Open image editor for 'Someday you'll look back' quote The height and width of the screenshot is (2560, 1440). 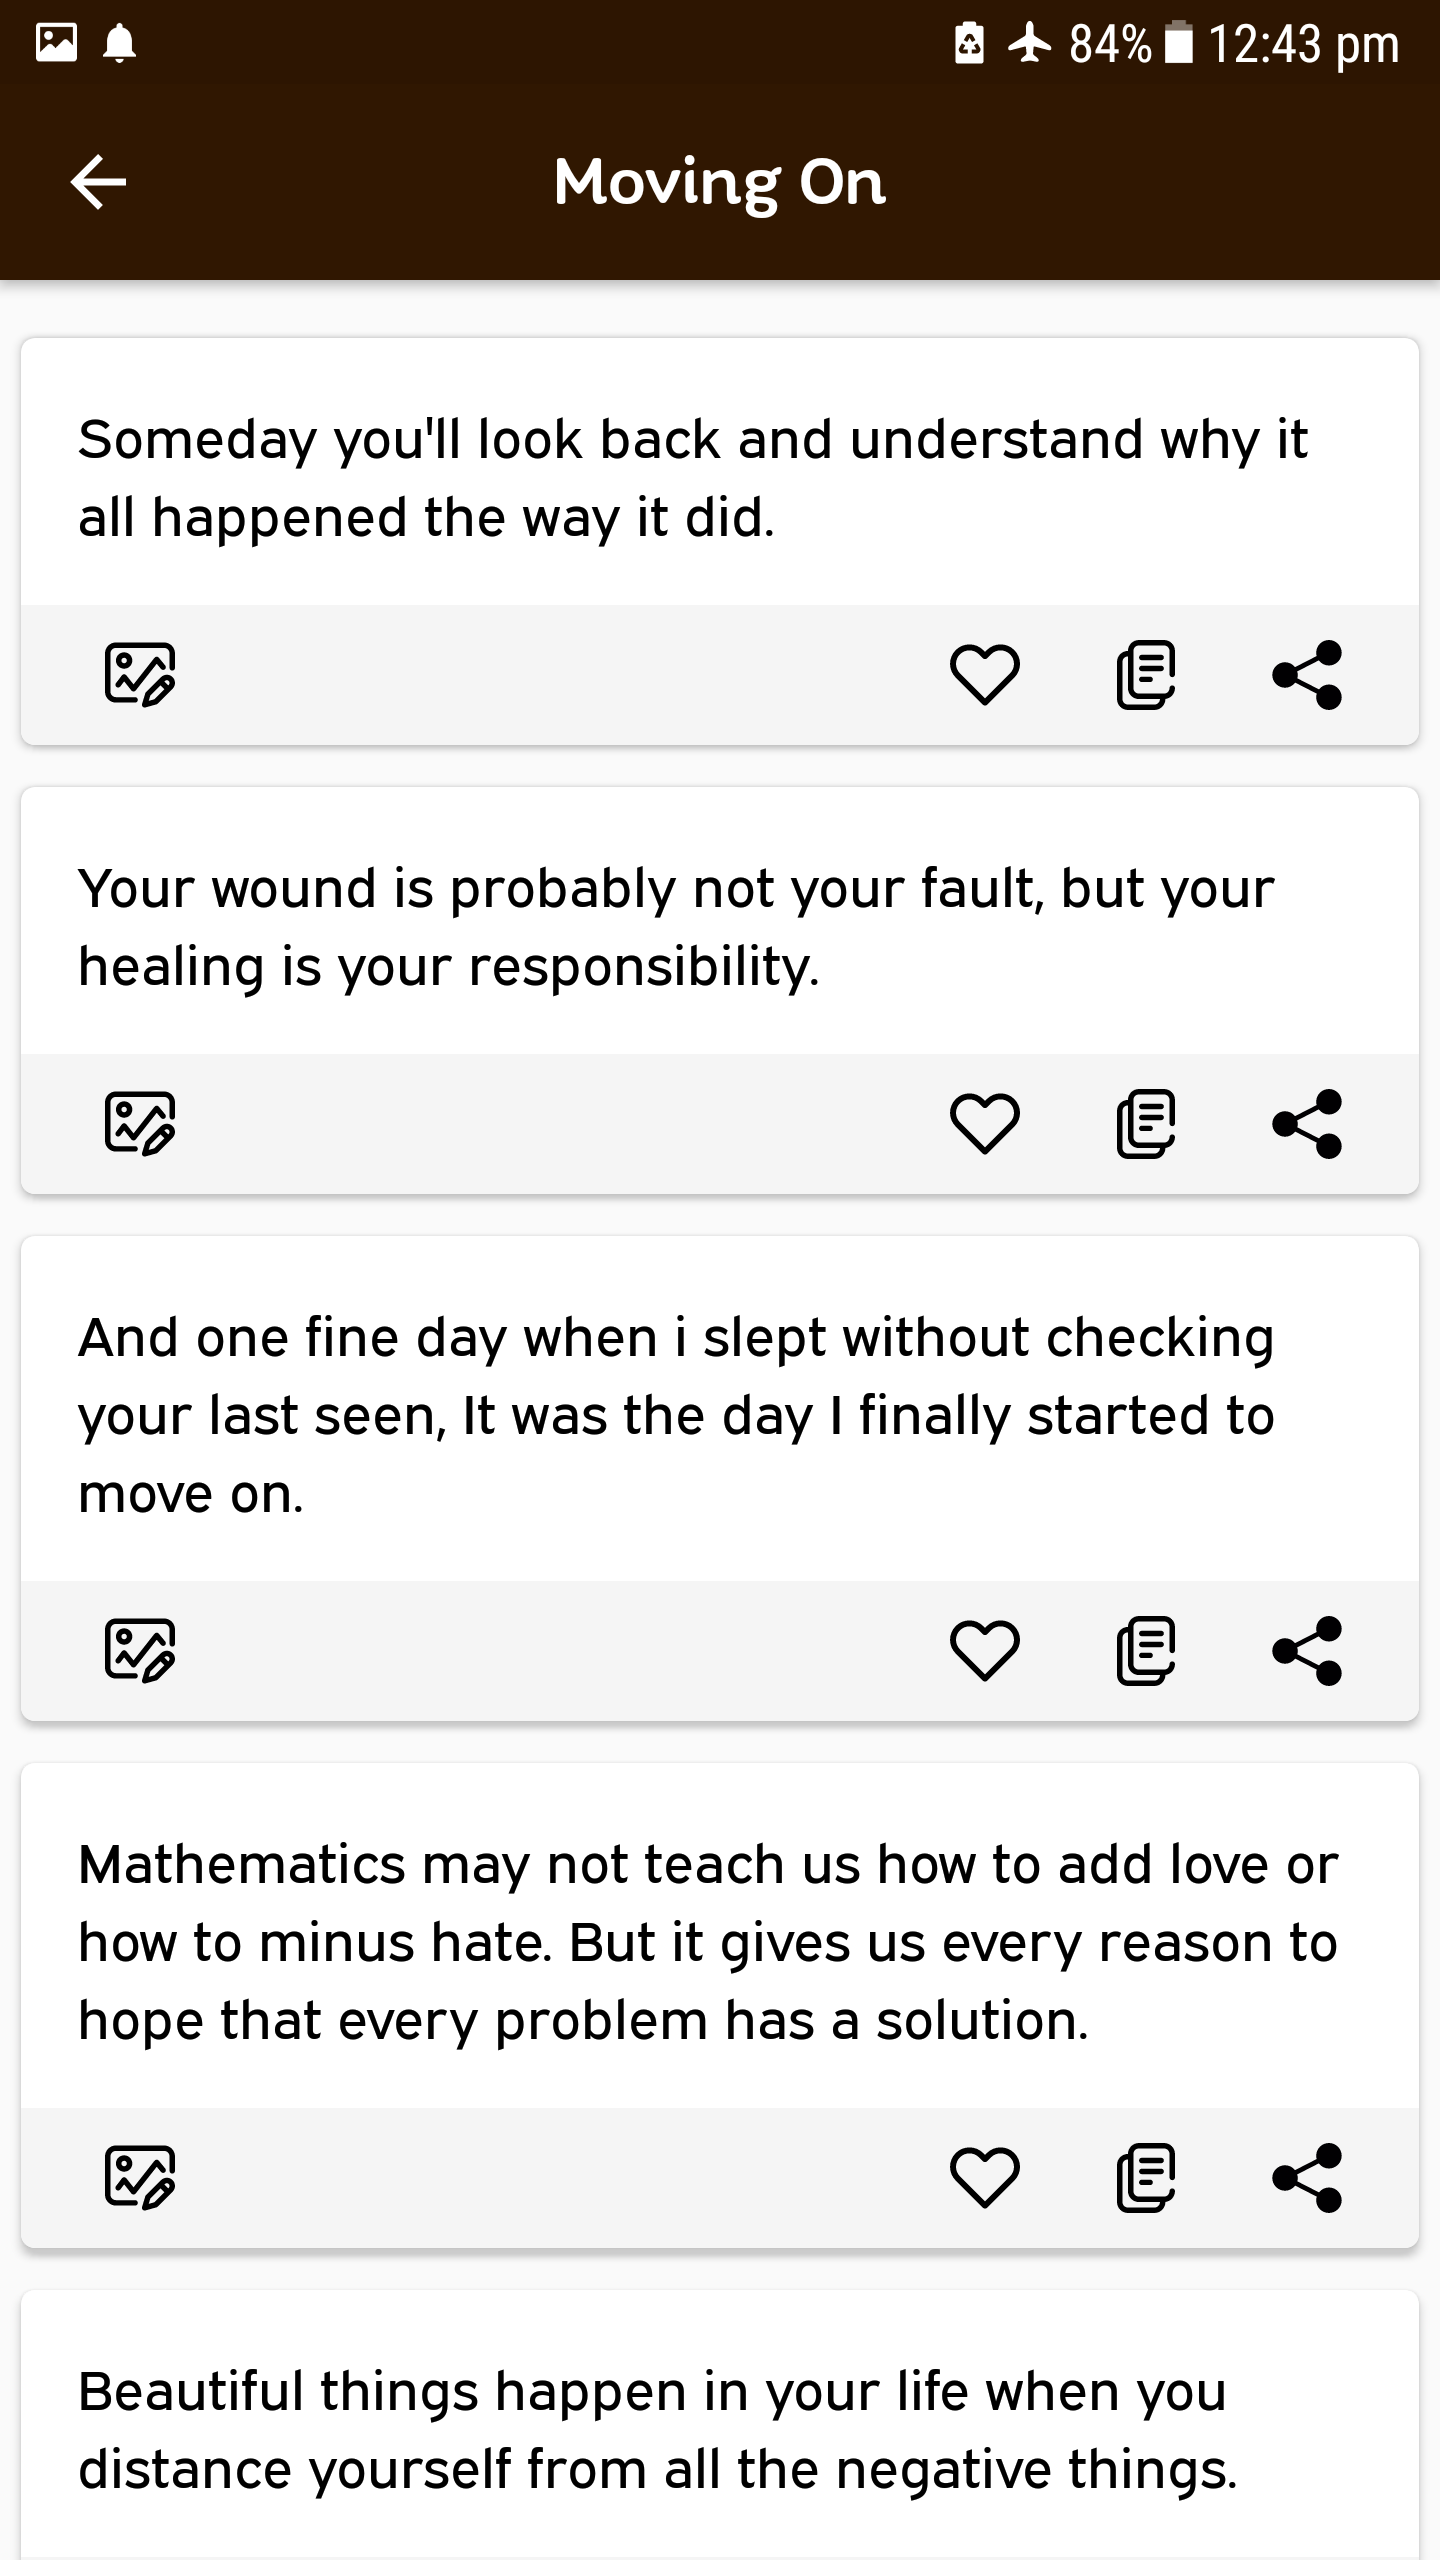tap(140, 675)
